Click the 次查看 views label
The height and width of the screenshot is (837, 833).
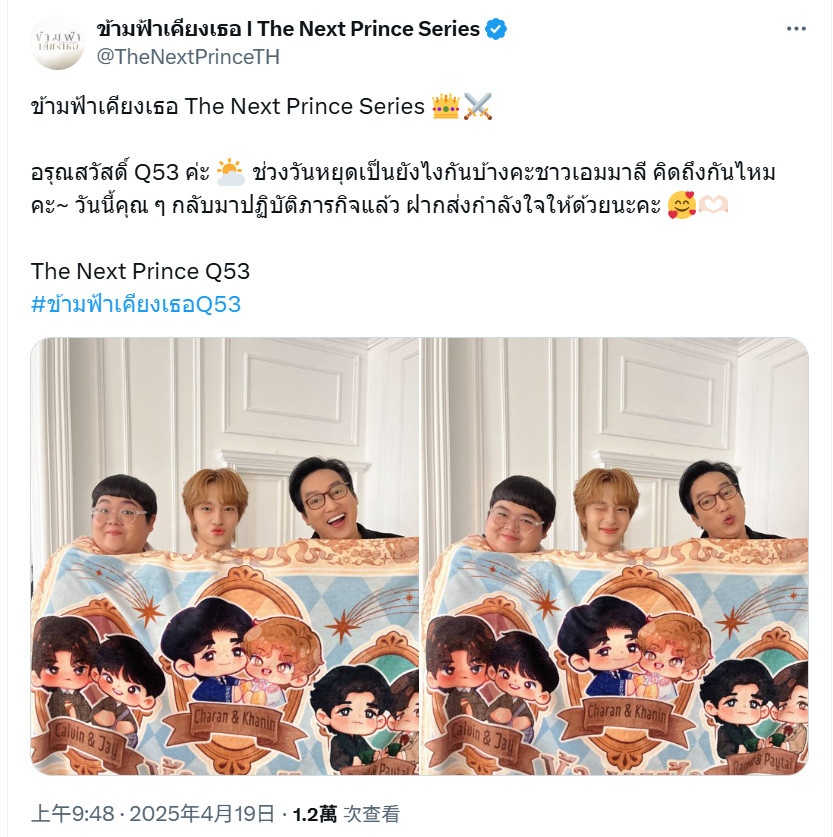pyautogui.click(x=371, y=814)
